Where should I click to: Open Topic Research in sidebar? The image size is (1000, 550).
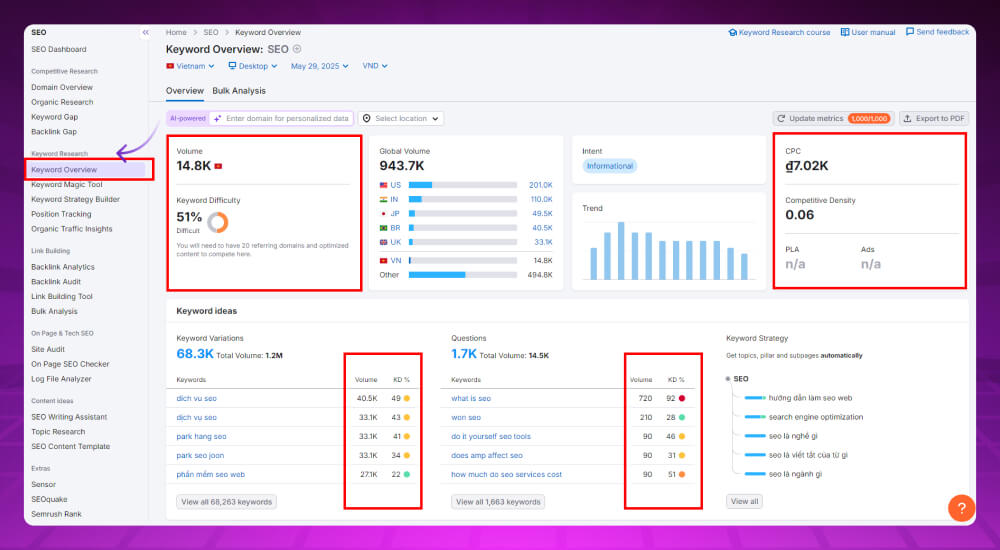coord(58,431)
